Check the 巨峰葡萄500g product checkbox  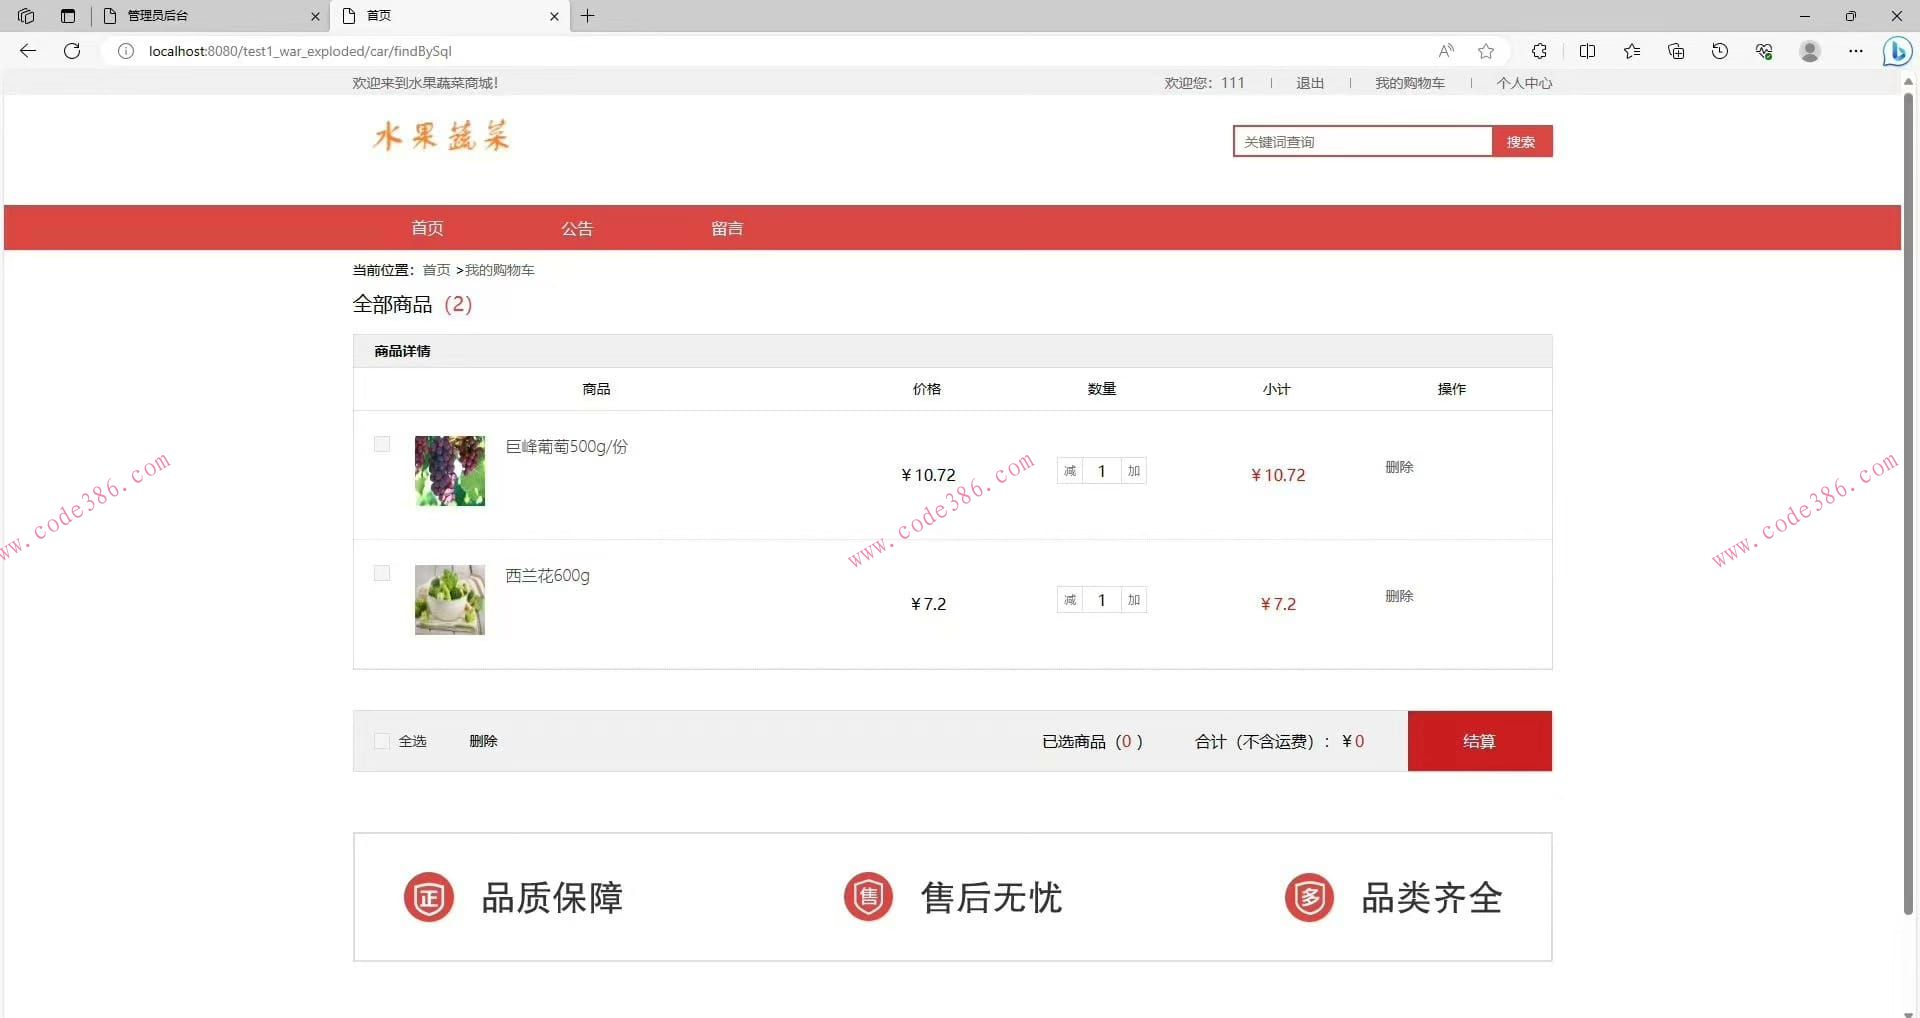tap(381, 445)
